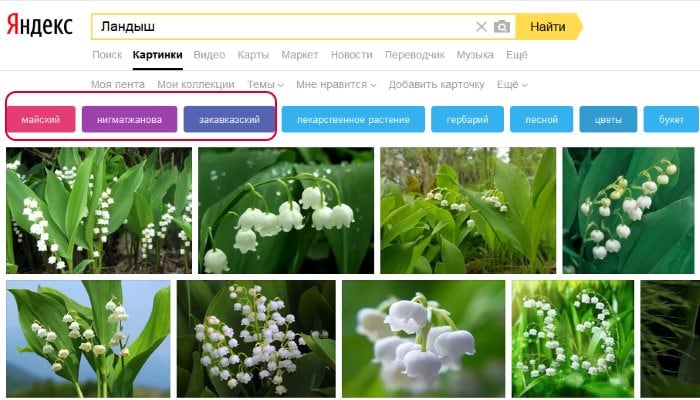Go to the Карты tab
700x400 pixels.
253,55
